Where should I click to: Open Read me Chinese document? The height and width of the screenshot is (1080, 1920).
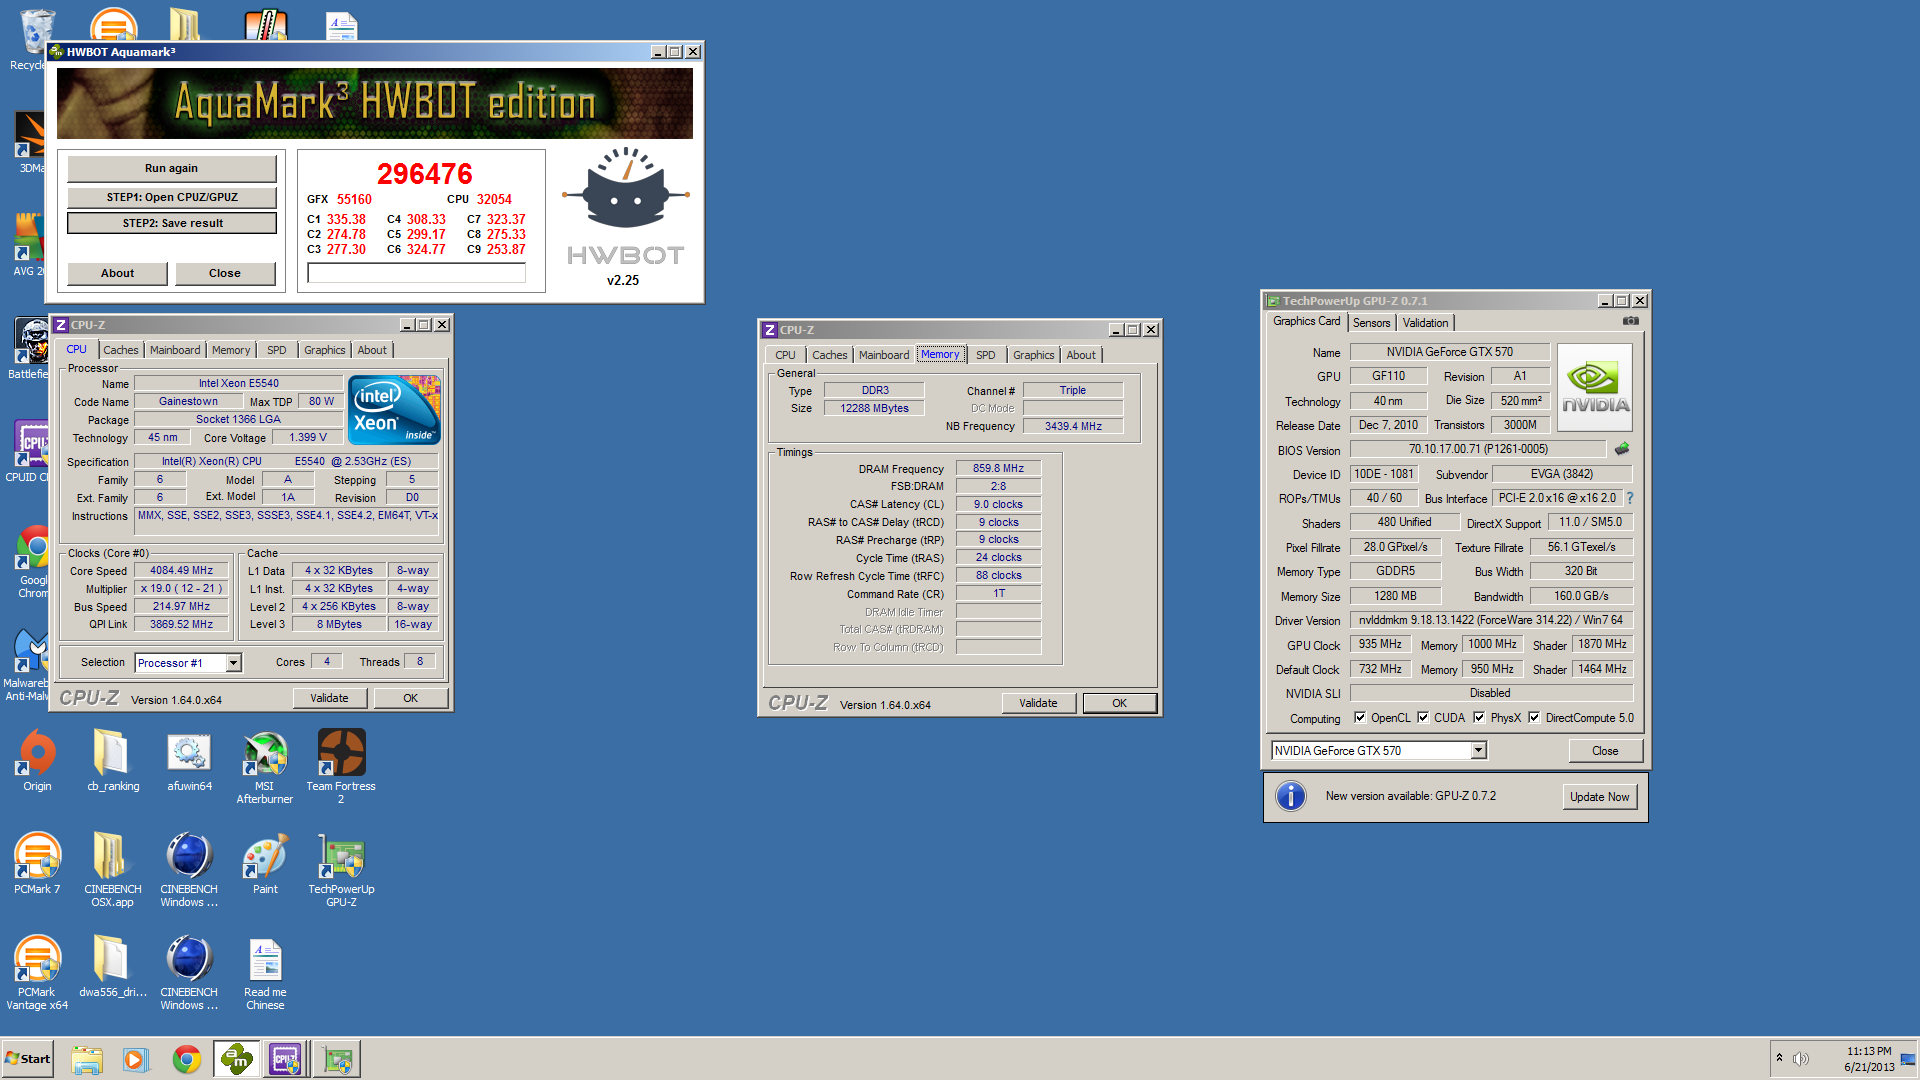(x=265, y=973)
